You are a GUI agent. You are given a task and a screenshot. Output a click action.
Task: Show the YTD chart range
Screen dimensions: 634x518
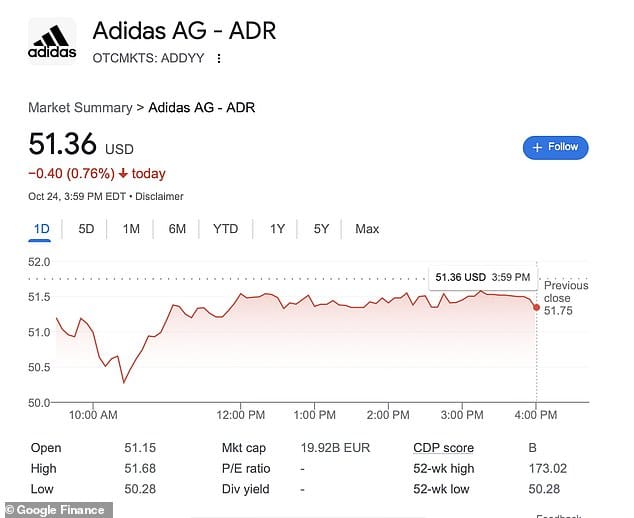pyautogui.click(x=226, y=229)
